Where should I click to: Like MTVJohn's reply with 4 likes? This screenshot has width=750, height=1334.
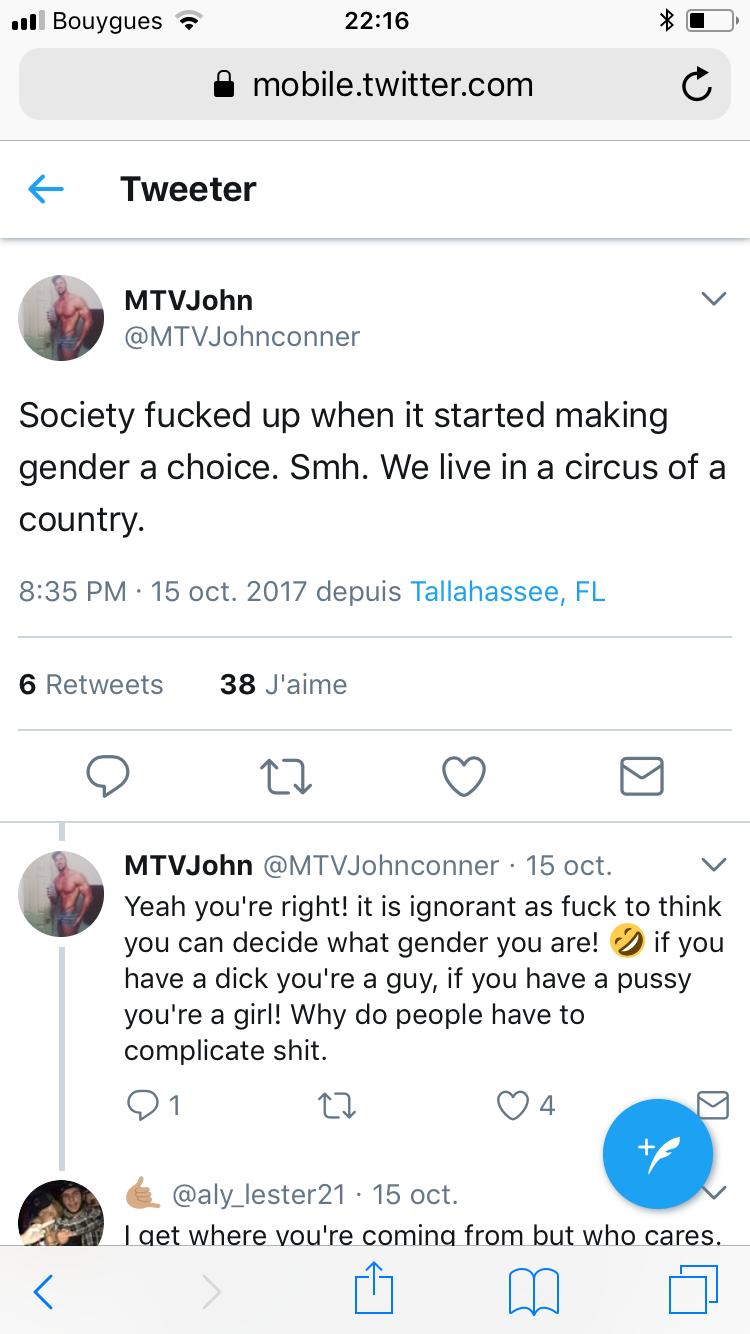(526, 1105)
